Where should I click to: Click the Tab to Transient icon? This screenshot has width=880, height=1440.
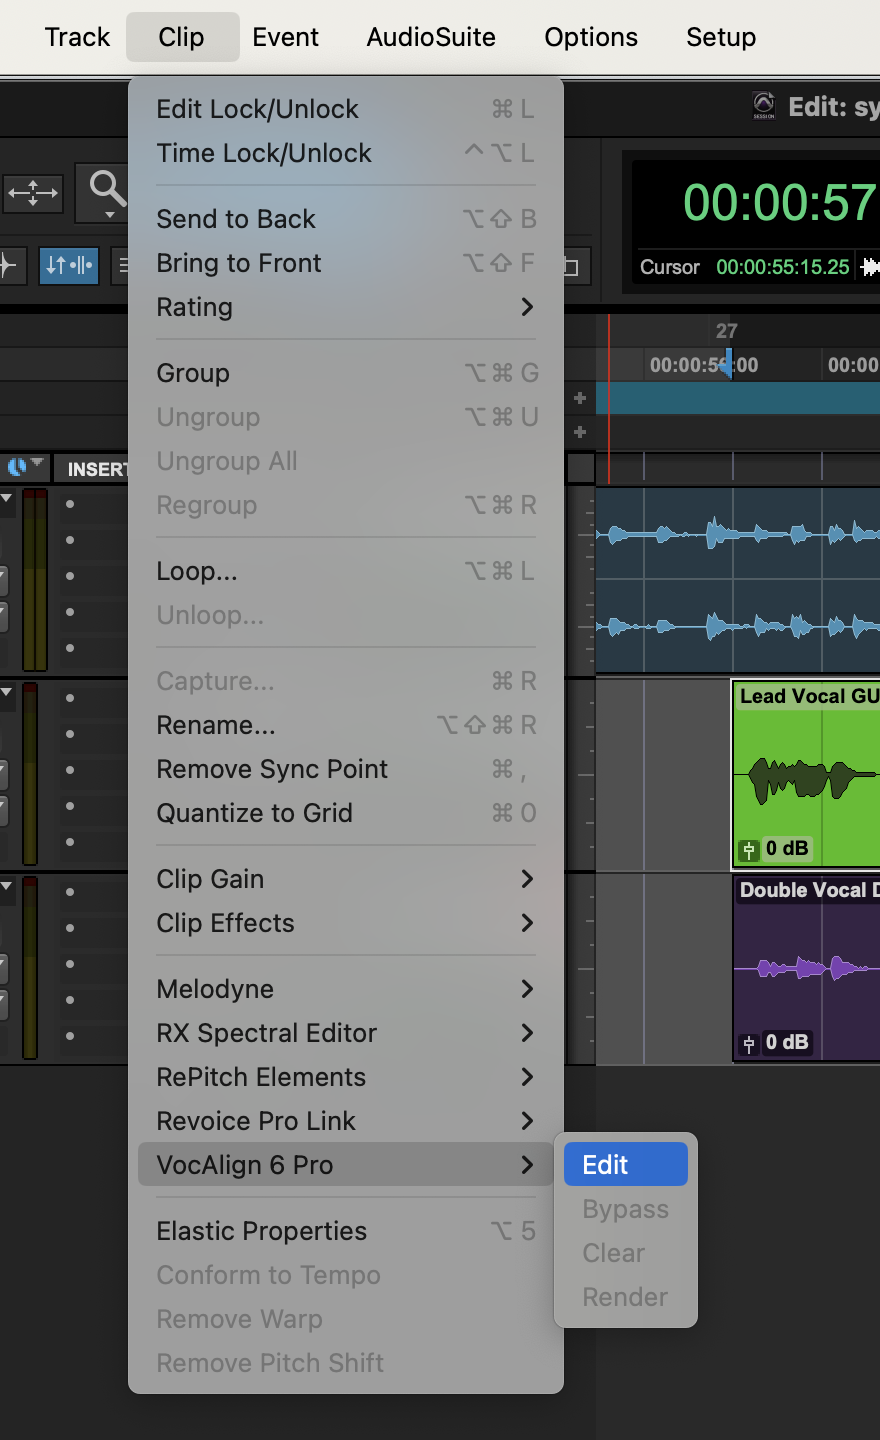[8, 267]
